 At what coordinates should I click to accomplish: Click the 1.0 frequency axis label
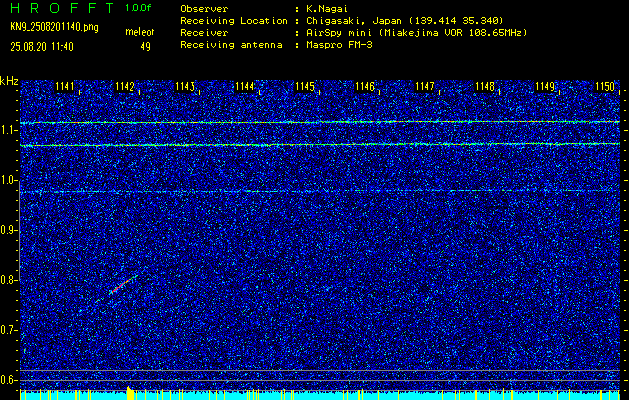[x=8, y=181]
